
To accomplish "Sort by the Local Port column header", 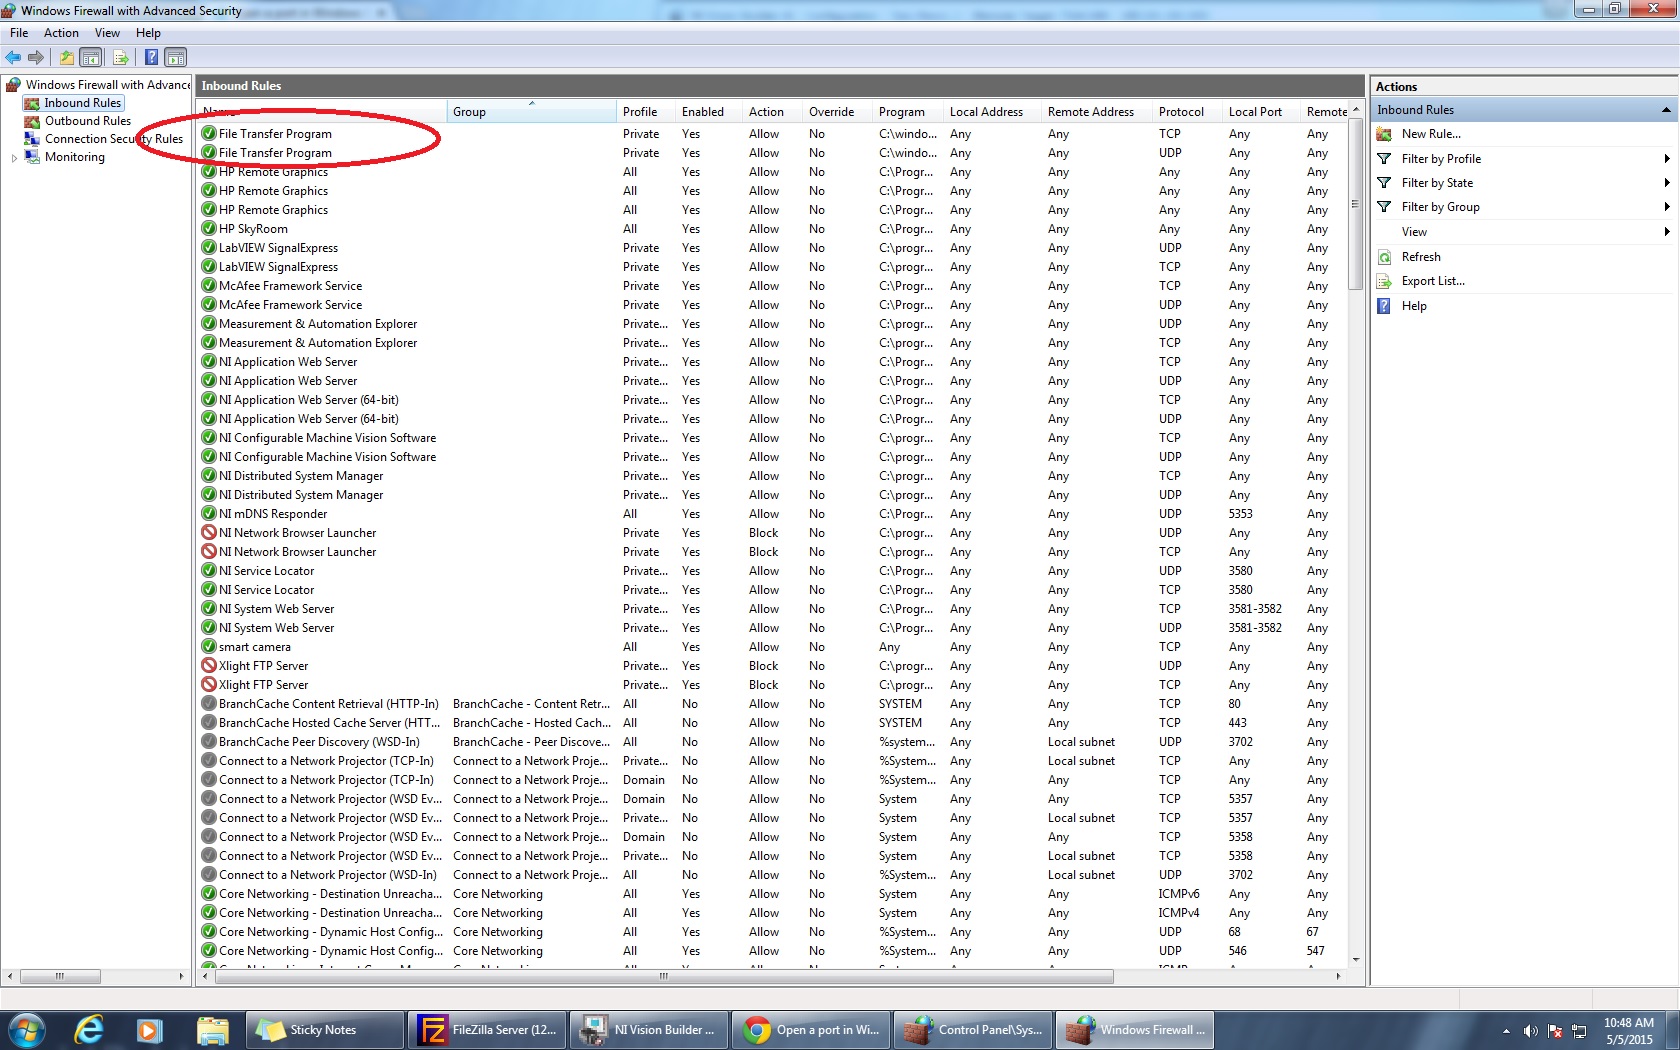I will [x=1260, y=112].
